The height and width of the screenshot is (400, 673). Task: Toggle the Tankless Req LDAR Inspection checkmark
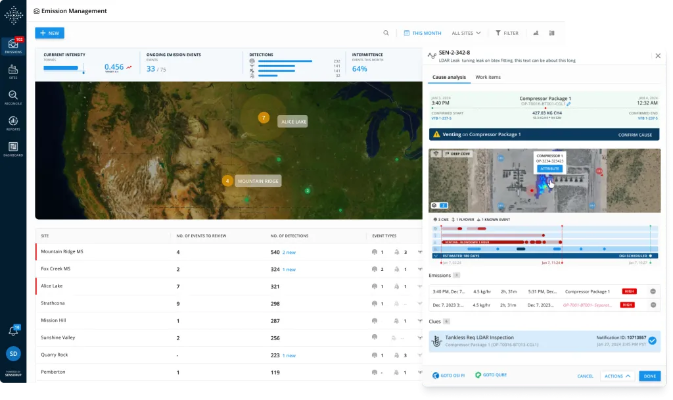[x=652, y=341]
